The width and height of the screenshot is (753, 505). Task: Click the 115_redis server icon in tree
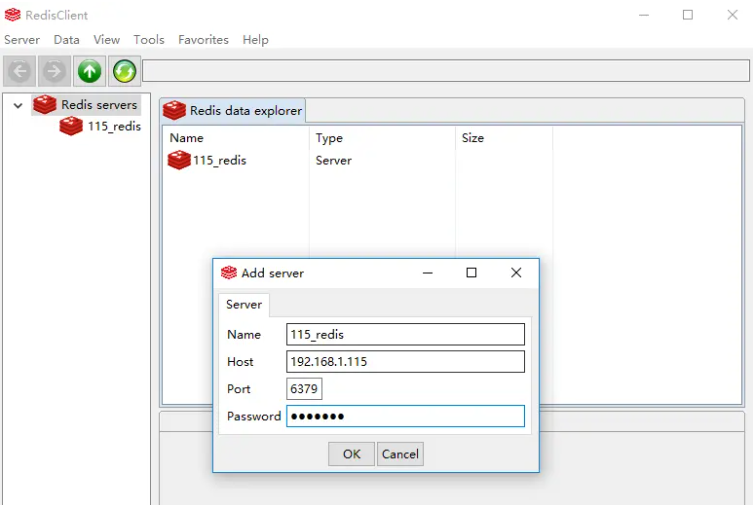71,126
